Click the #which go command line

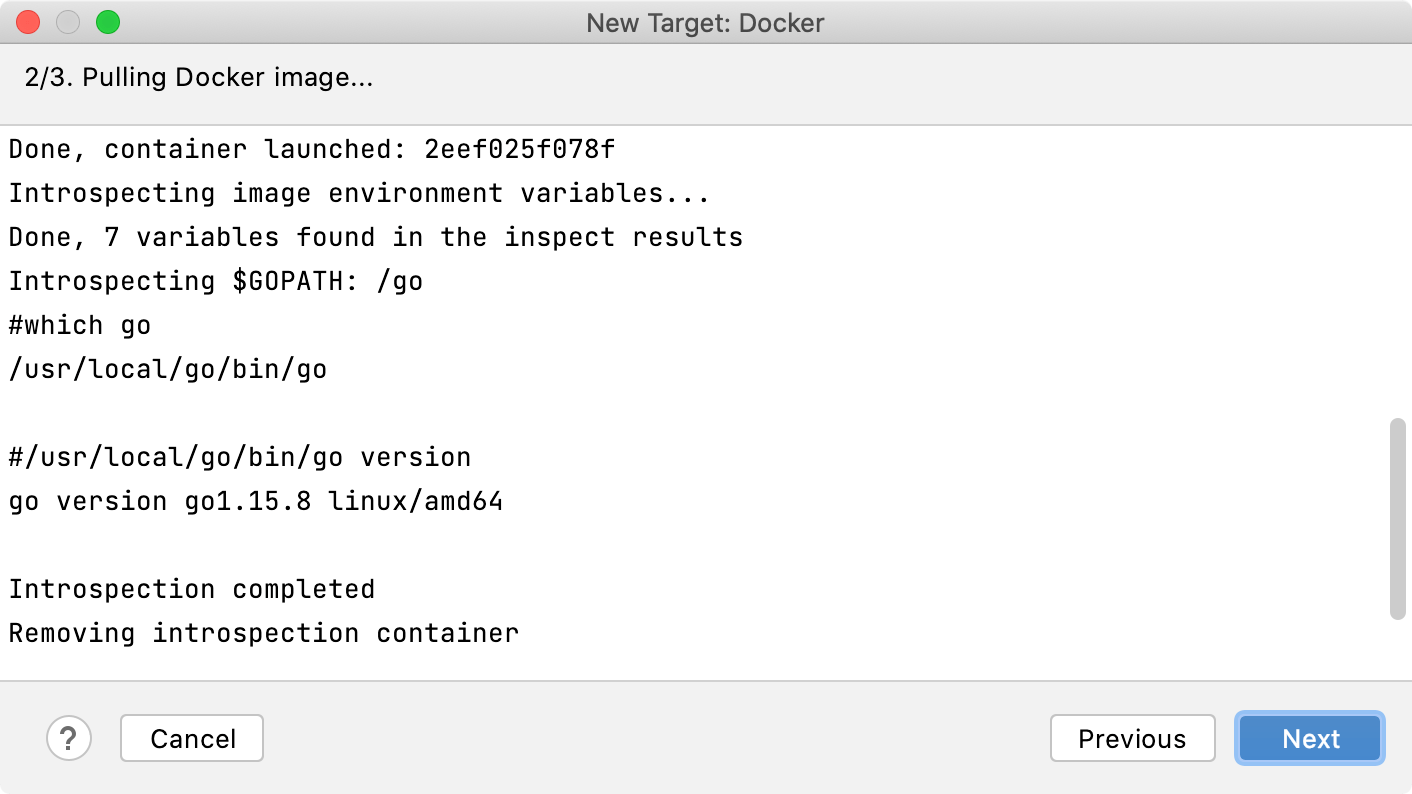79,324
